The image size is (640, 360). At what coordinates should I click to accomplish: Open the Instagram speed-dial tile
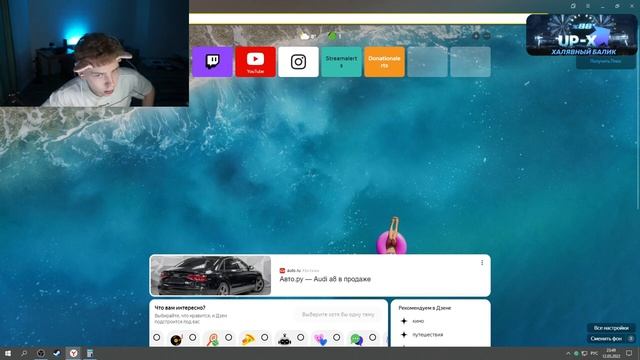298,62
